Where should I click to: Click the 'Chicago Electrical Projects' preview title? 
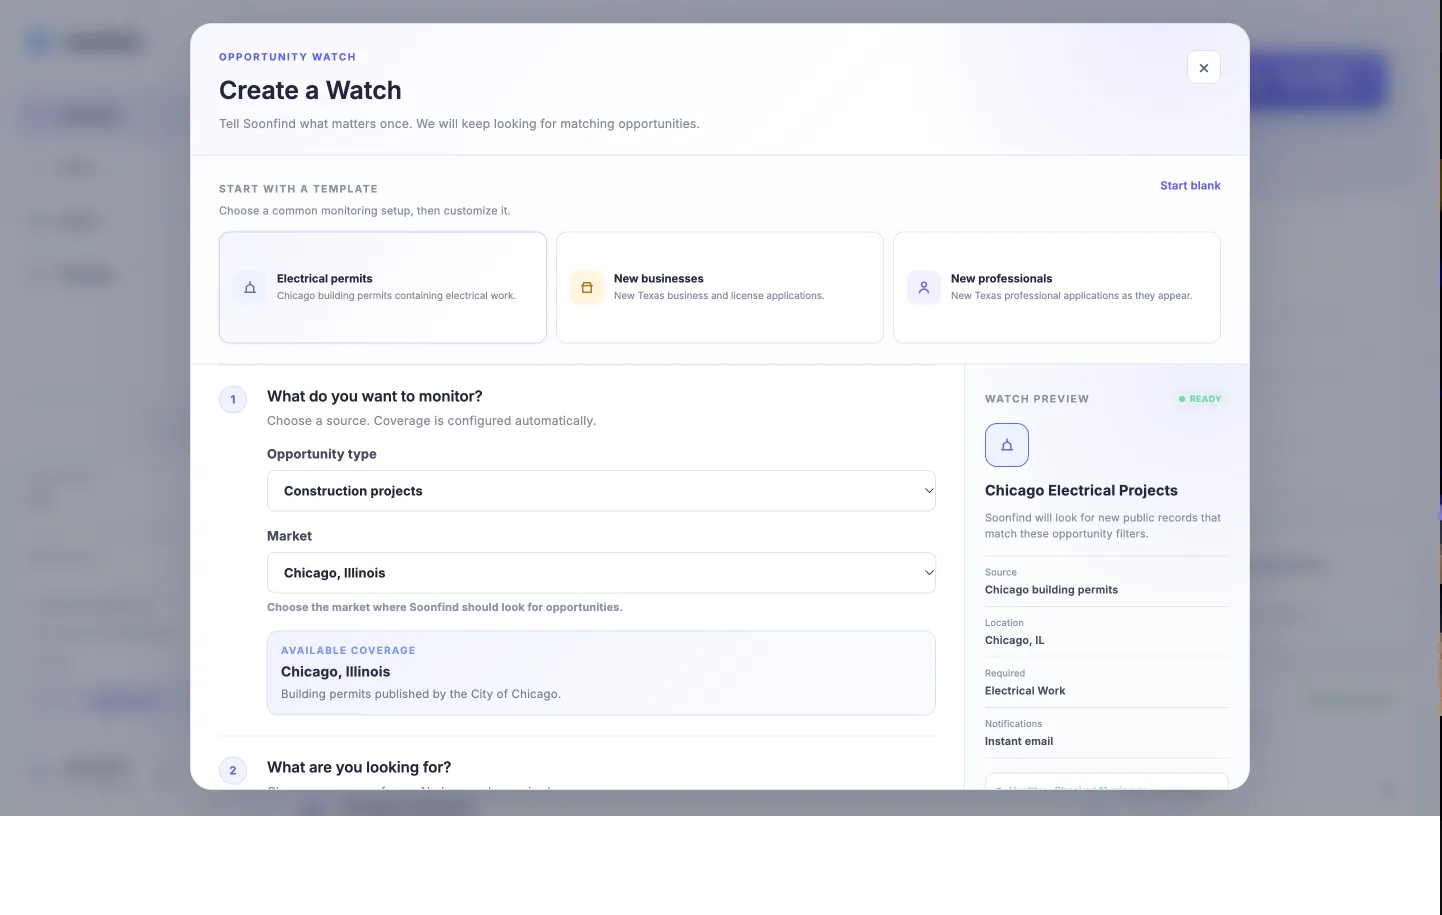1081,491
